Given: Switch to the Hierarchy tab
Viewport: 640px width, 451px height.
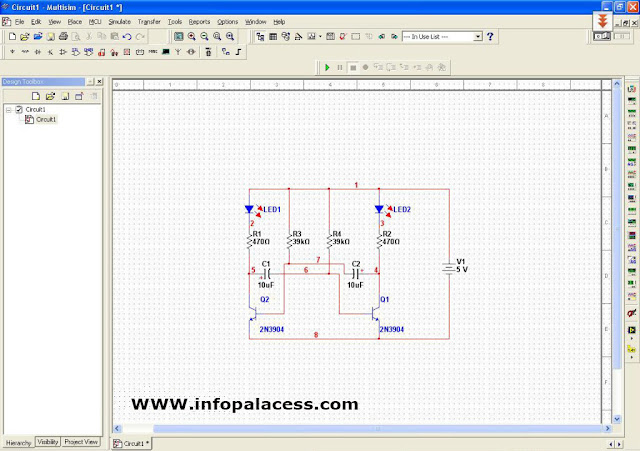Looking at the screenshot, I should (x=19, y=442).
